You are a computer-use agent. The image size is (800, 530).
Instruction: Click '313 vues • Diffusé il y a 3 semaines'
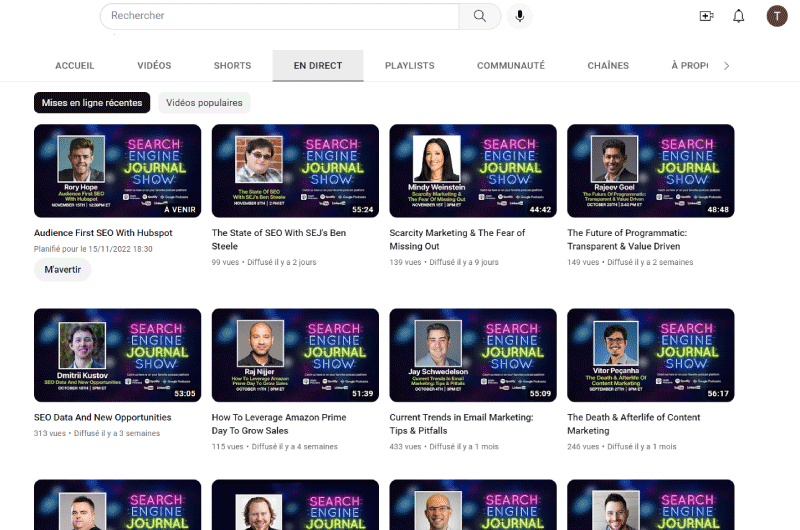pyautogui.click(x=97, y=433)
